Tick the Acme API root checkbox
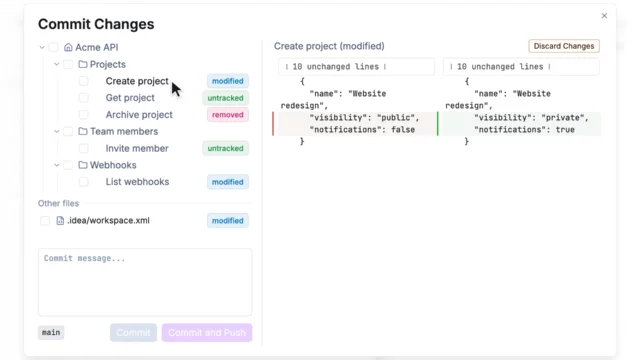Image resolution: width=640 pixels, height=360 pixels. pos(53,47)
